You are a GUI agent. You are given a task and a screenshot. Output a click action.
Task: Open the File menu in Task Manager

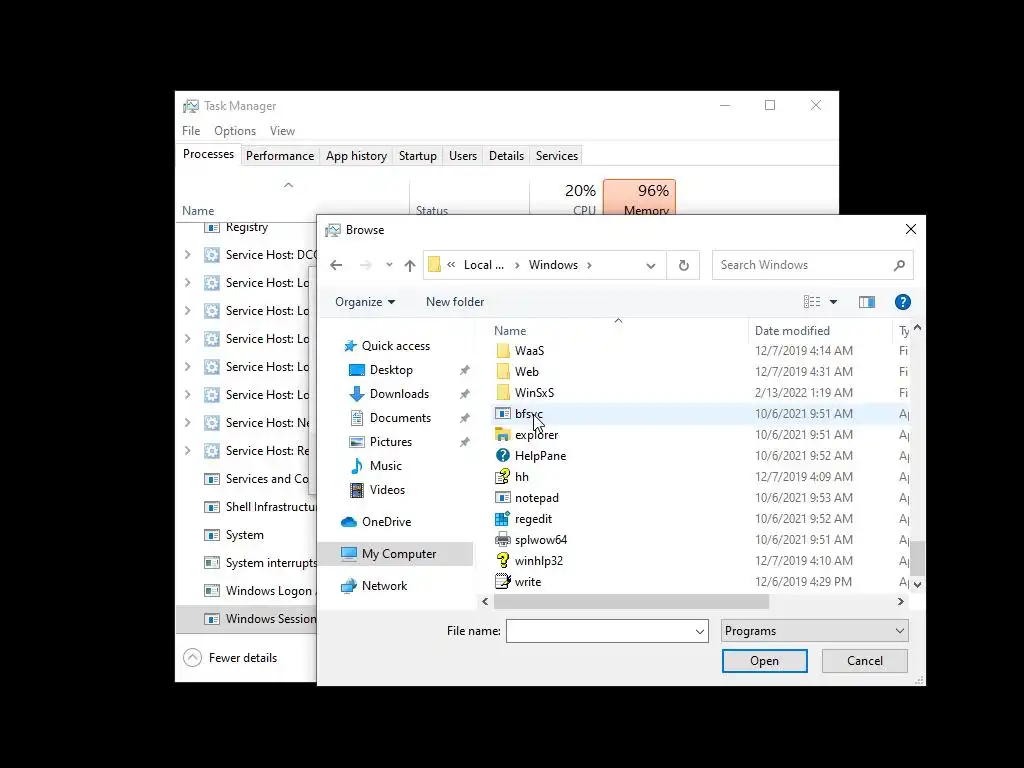tap(191, 131)
